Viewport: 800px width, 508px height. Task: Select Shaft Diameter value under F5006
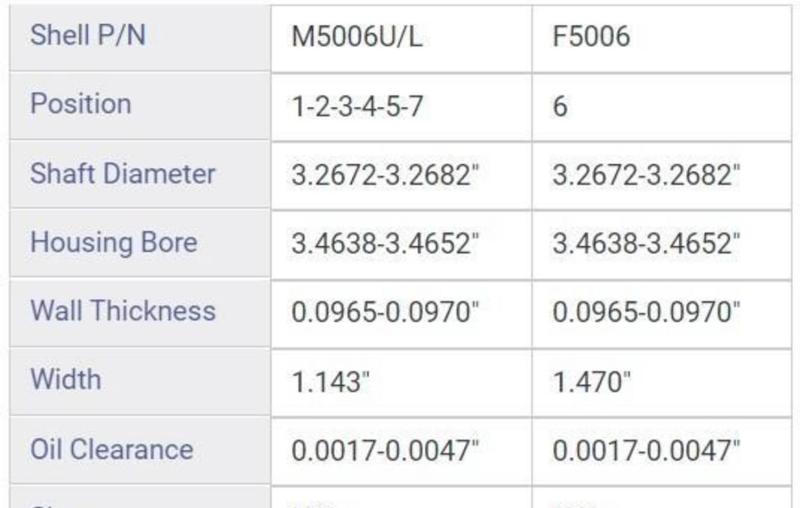click(x=646, y=175)
